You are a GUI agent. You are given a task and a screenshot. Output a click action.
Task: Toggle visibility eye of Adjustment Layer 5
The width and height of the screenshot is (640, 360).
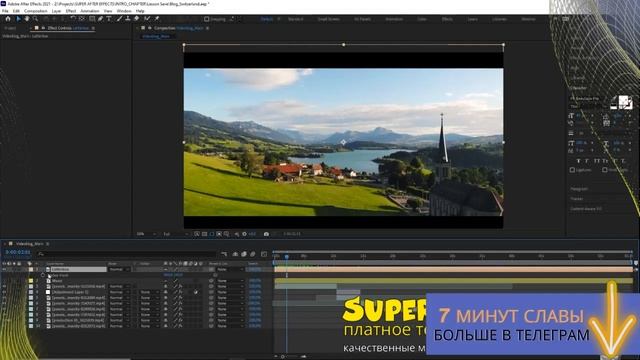(4, 292)
